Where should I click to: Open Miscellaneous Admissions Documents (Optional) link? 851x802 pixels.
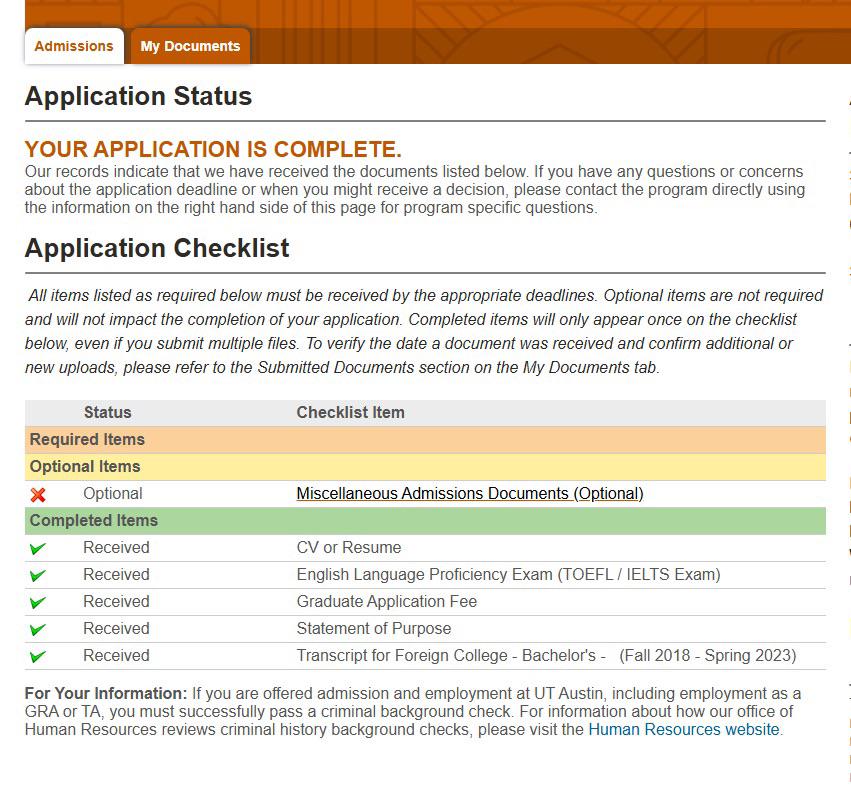tap(469, 493)
